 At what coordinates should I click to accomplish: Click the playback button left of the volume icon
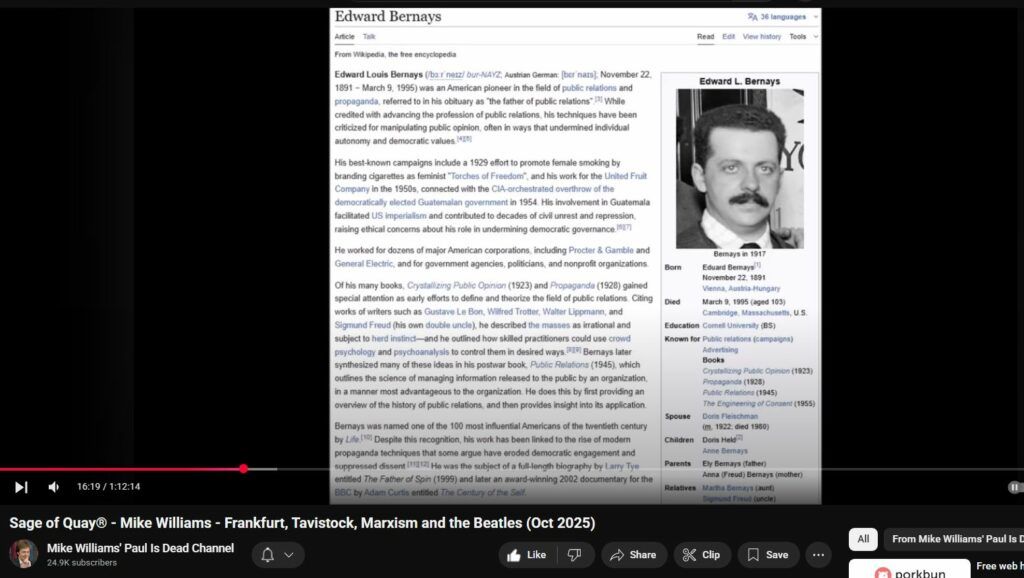coord(21,487)
